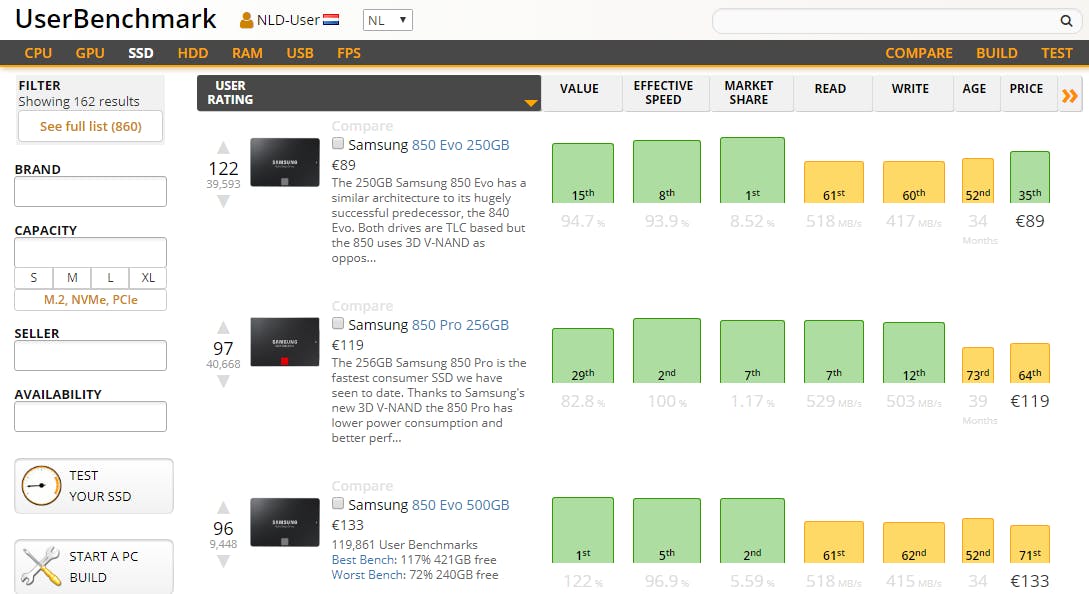Viewport: 1089px width, 594px height.
Task: Focus the Brand filter field
Action: (90, 191)
